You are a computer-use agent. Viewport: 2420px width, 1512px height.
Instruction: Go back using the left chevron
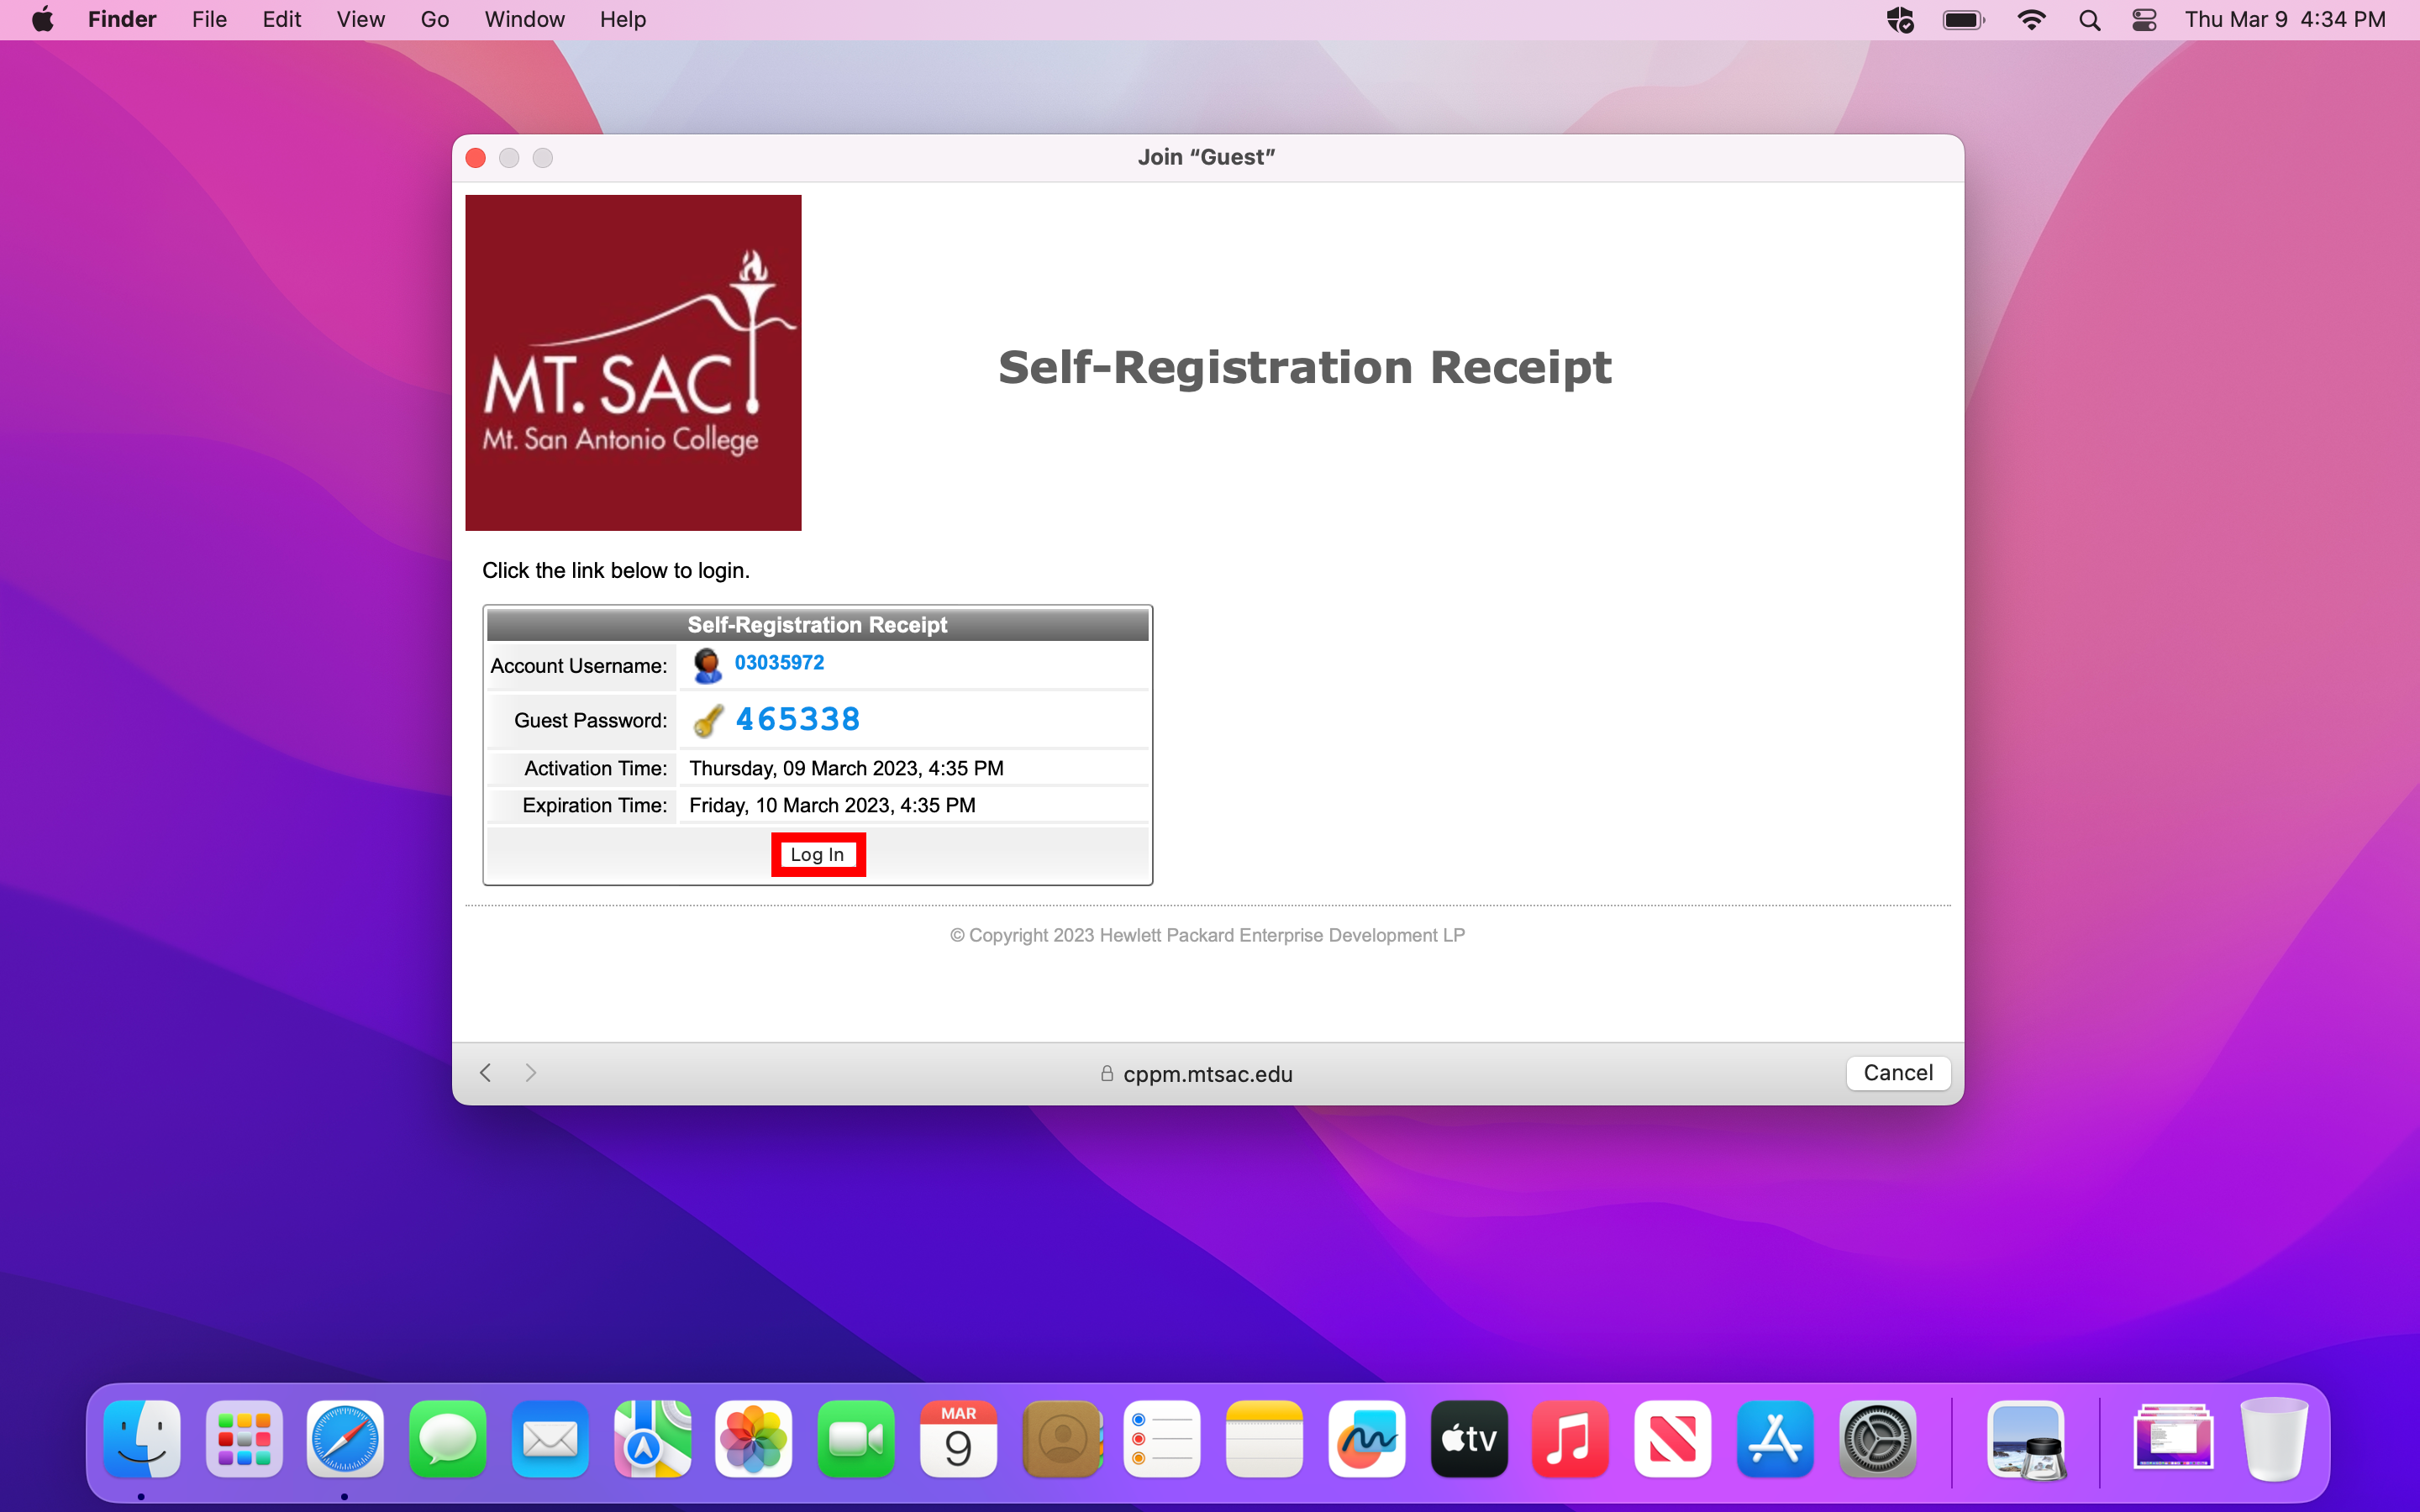pyautogui.click(x=486, y=1072)
